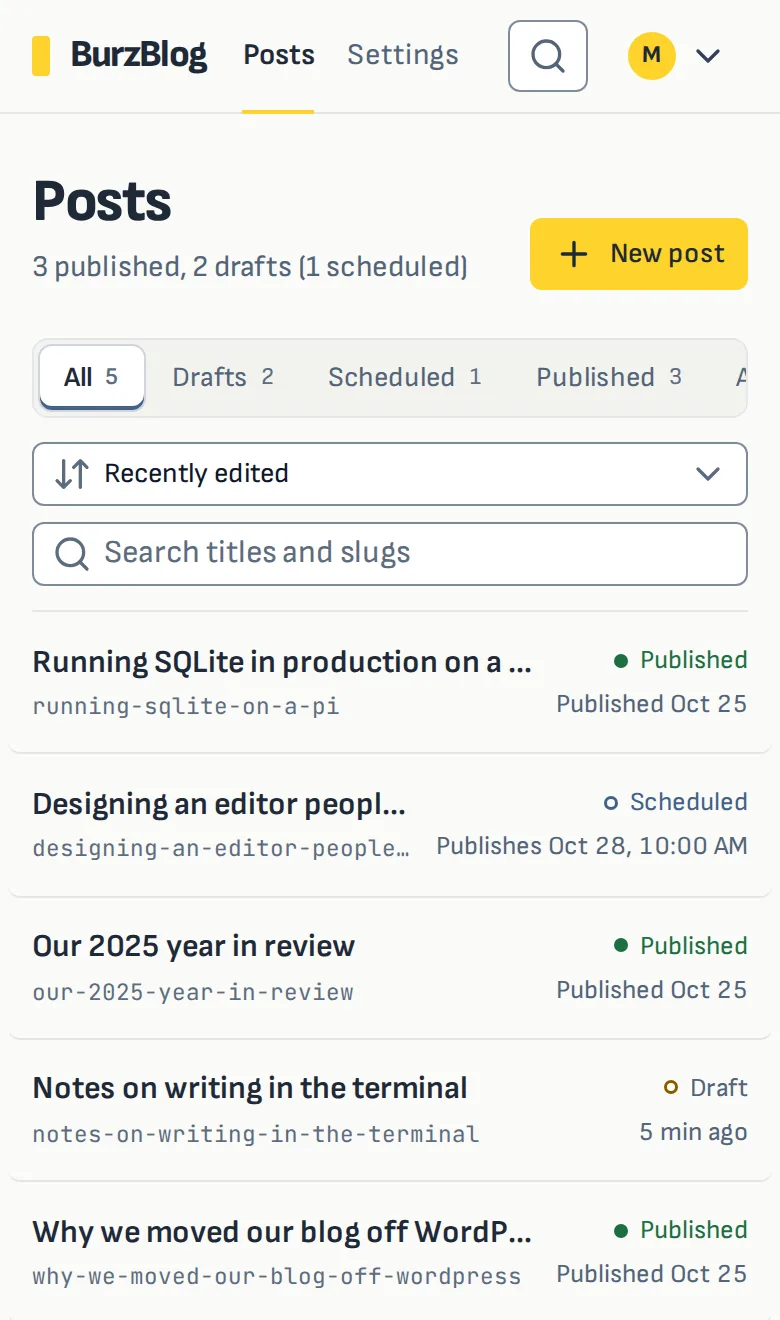Filter by Published tab
780x1320 pixels.
609,377
